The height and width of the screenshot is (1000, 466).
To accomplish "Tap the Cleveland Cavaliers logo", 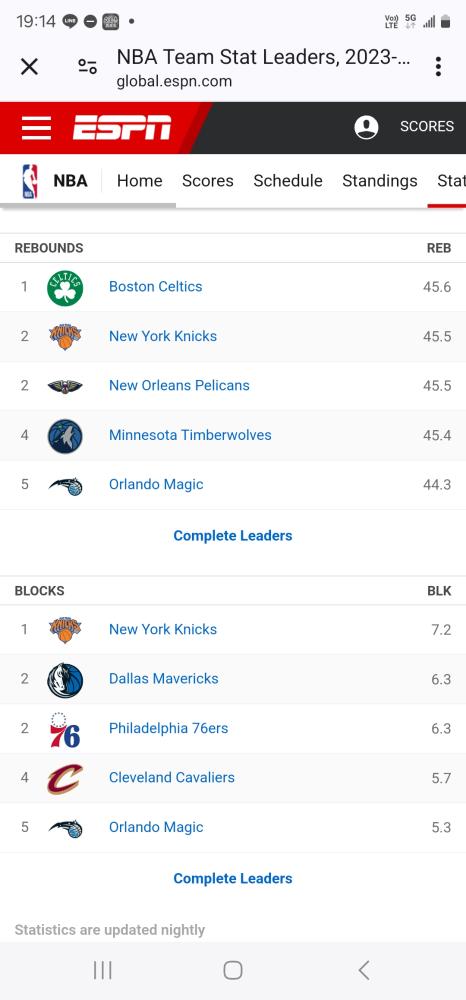I will (x=65, y=779).
